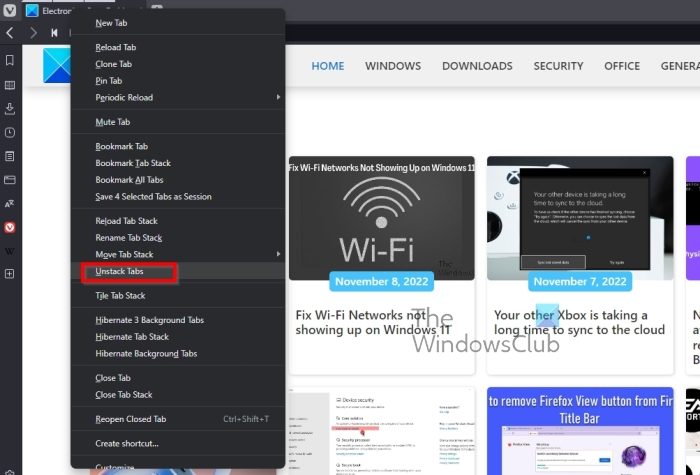The height and width of the screenshot is (475, 700).
Task: Open the Wi-Fi article thumbnail
Action: [x=382, y=218]
